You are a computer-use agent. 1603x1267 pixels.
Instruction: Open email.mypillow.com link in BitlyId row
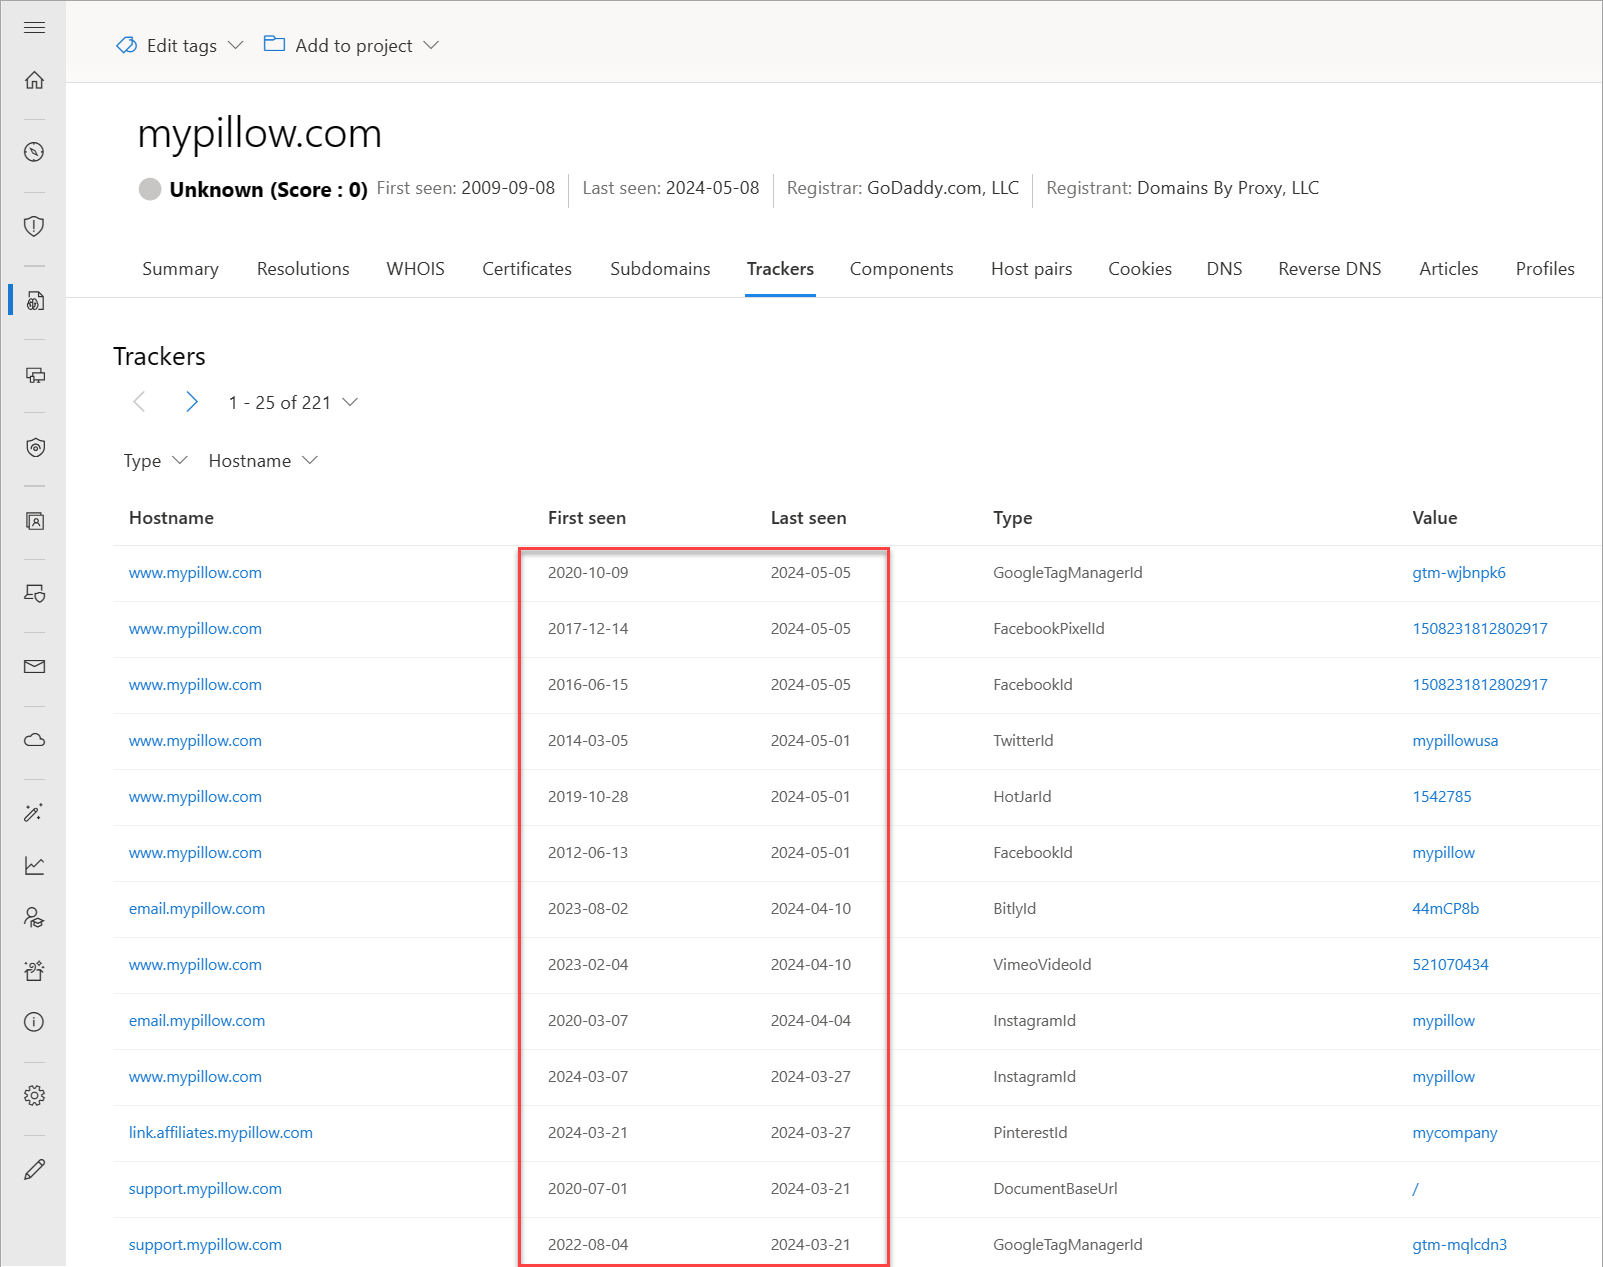(197, 909)
